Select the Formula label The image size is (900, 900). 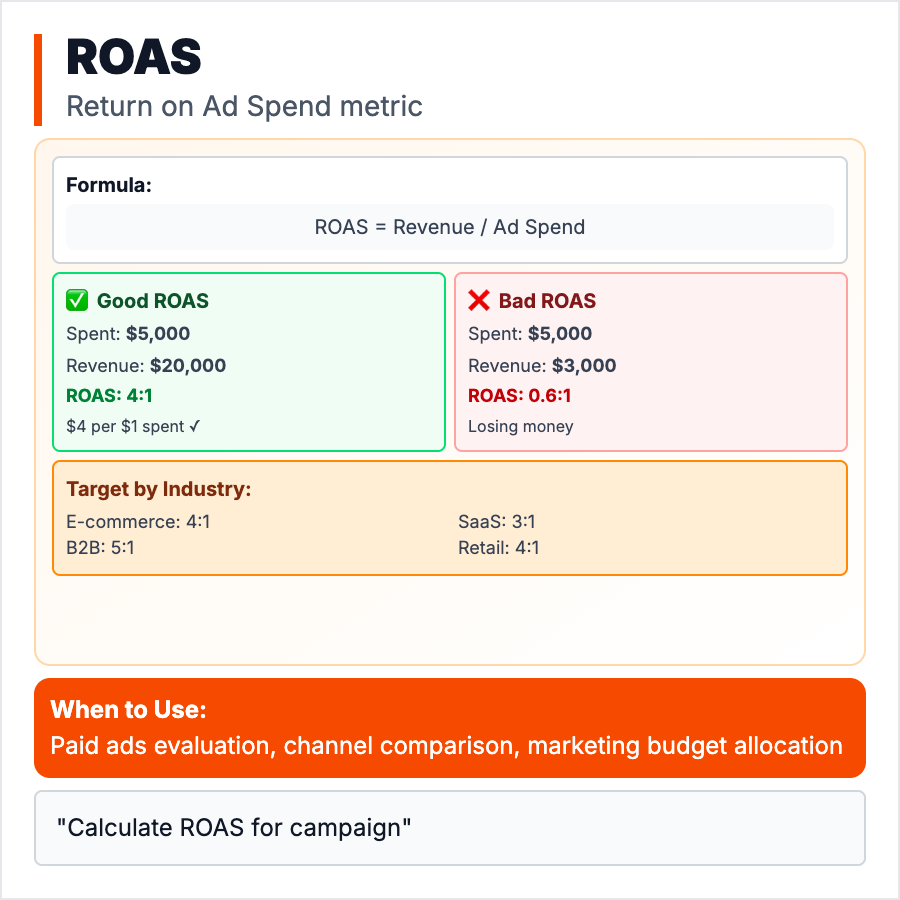point(109,185)
